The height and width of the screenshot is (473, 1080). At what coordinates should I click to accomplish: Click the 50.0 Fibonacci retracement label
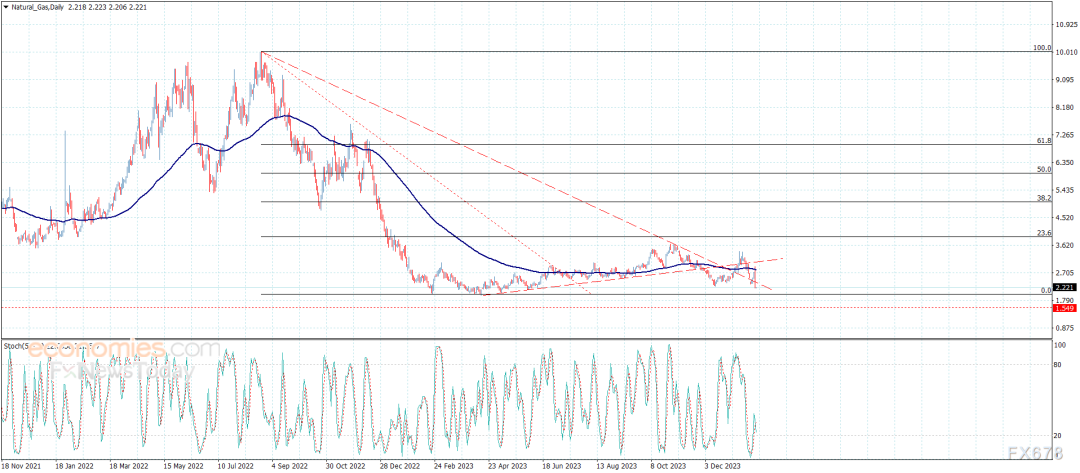point(1043,170)
